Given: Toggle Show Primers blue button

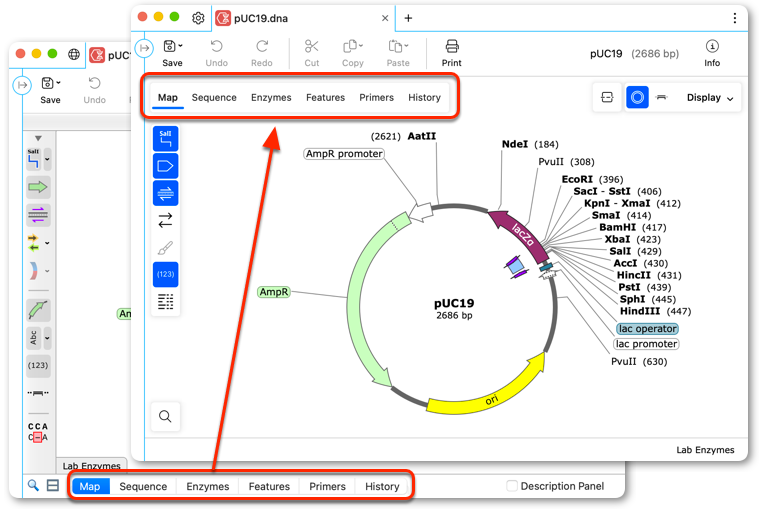Looking at the screenshot, I should pos(166,194).
